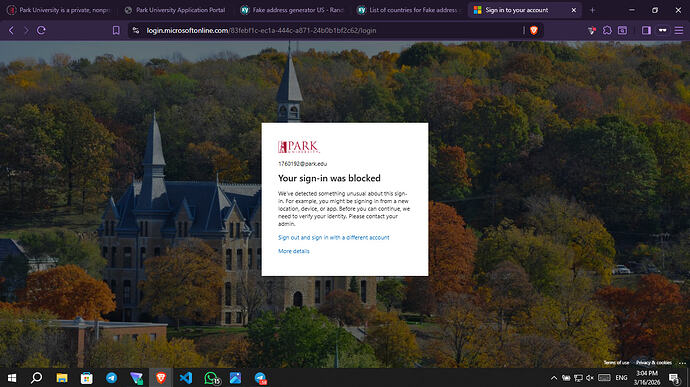Open network status tray icon
This screenshot has height=387, width=690.
click(578, 378)
